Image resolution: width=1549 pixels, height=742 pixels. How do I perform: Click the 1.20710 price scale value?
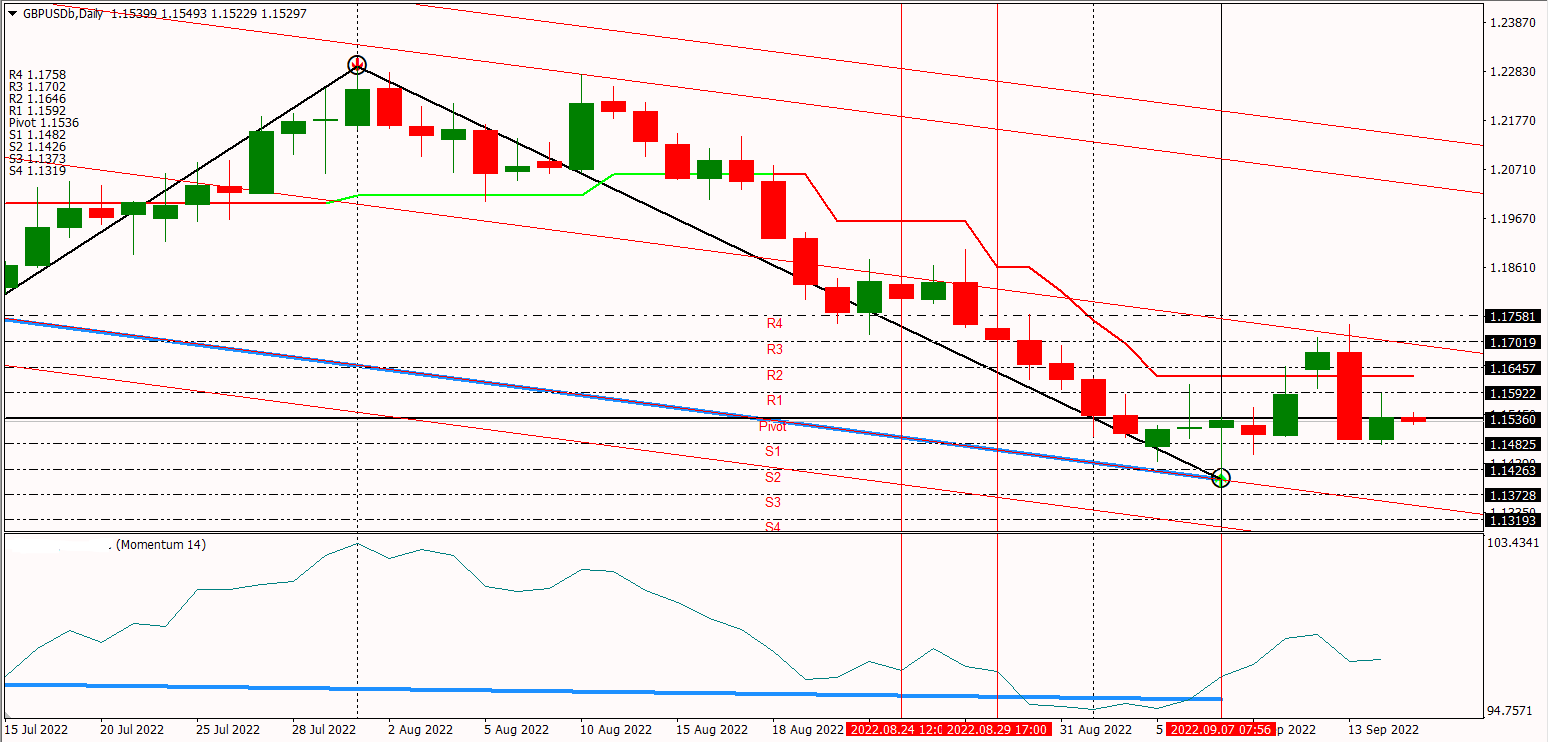[1513, 170]
